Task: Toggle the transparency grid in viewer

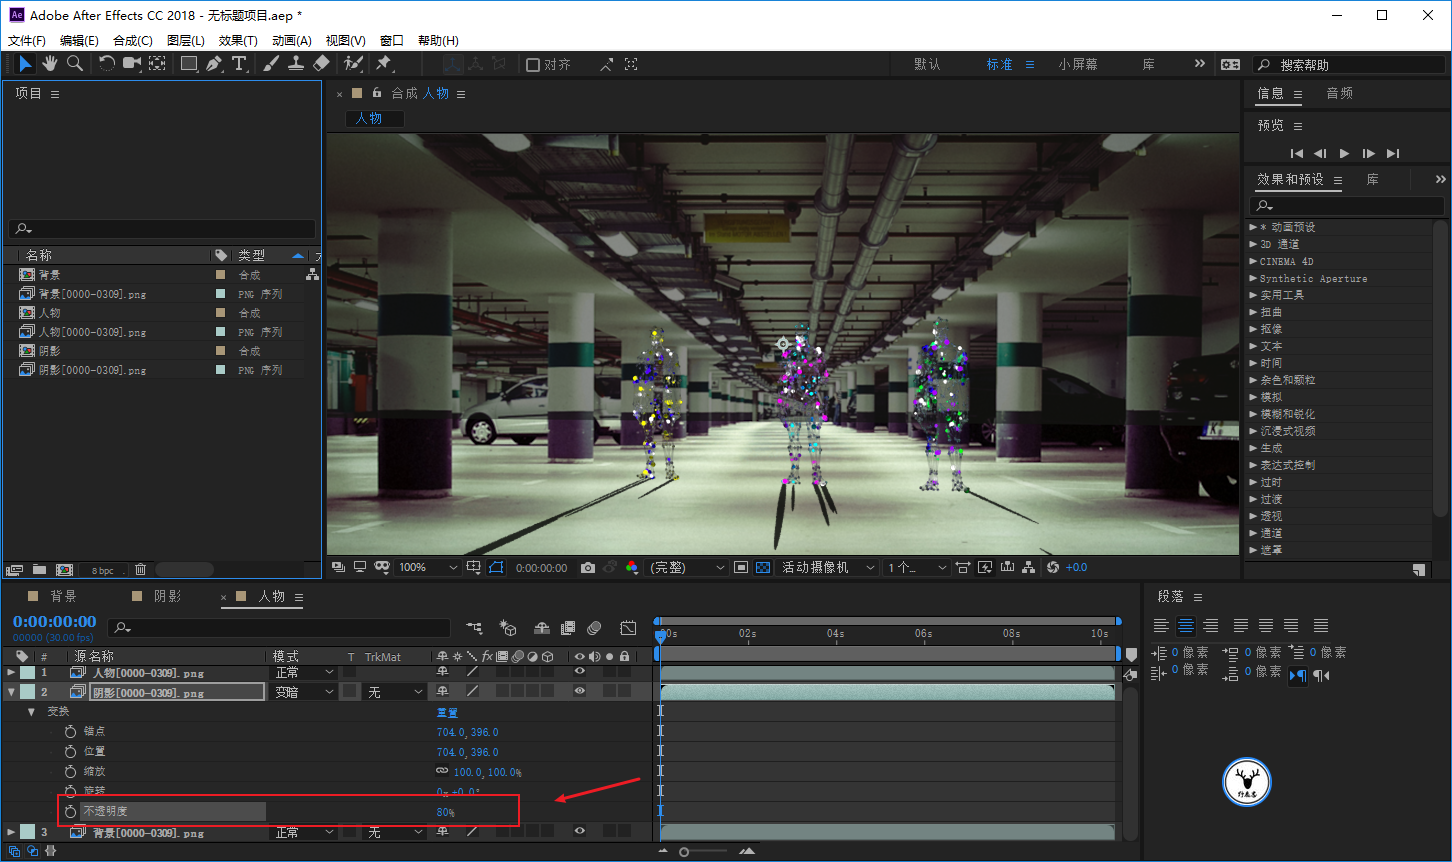Action: [763, 568]
